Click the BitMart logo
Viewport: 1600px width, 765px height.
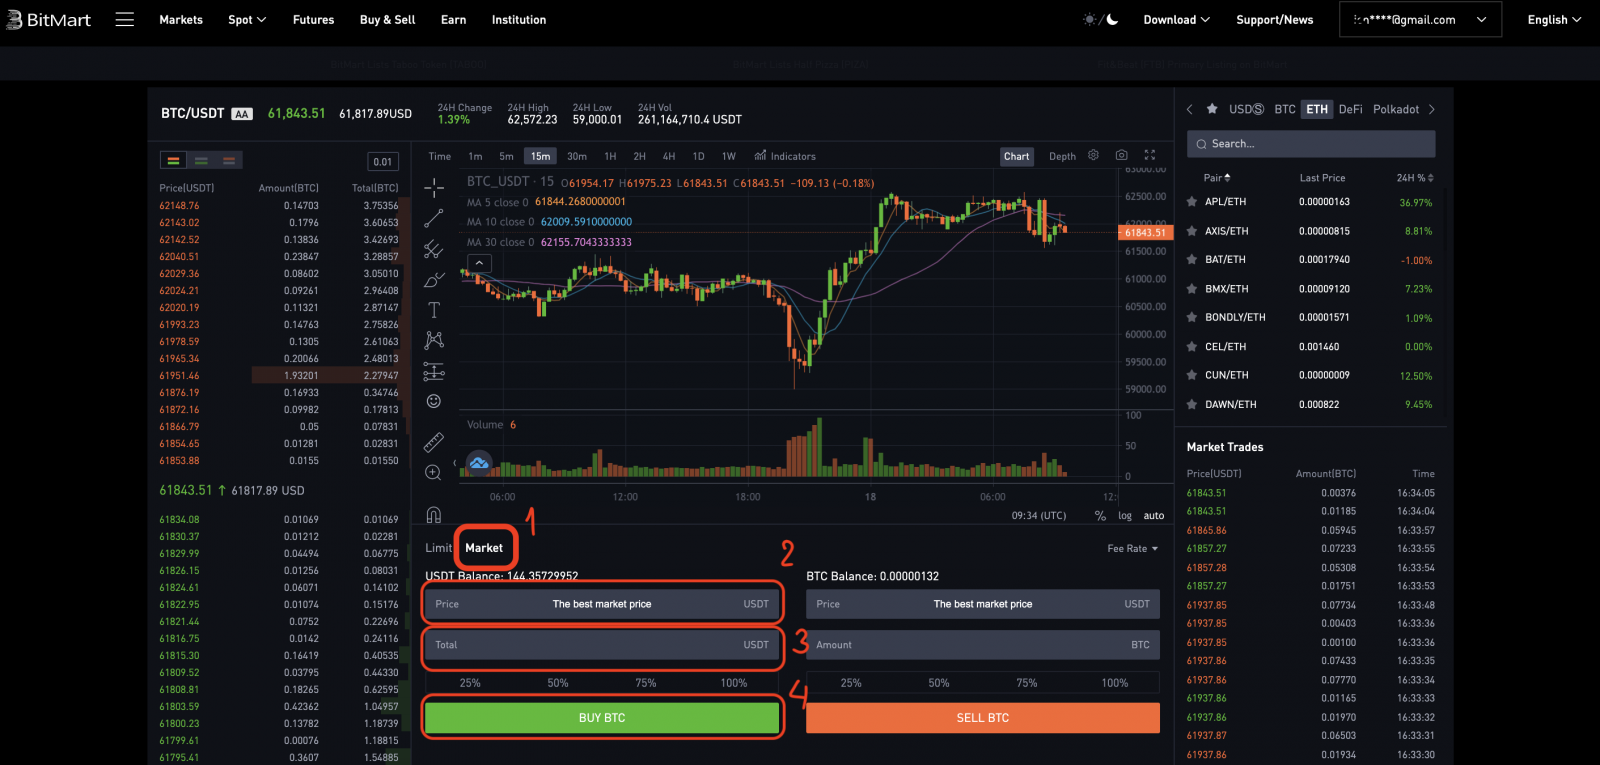(48, 20)
